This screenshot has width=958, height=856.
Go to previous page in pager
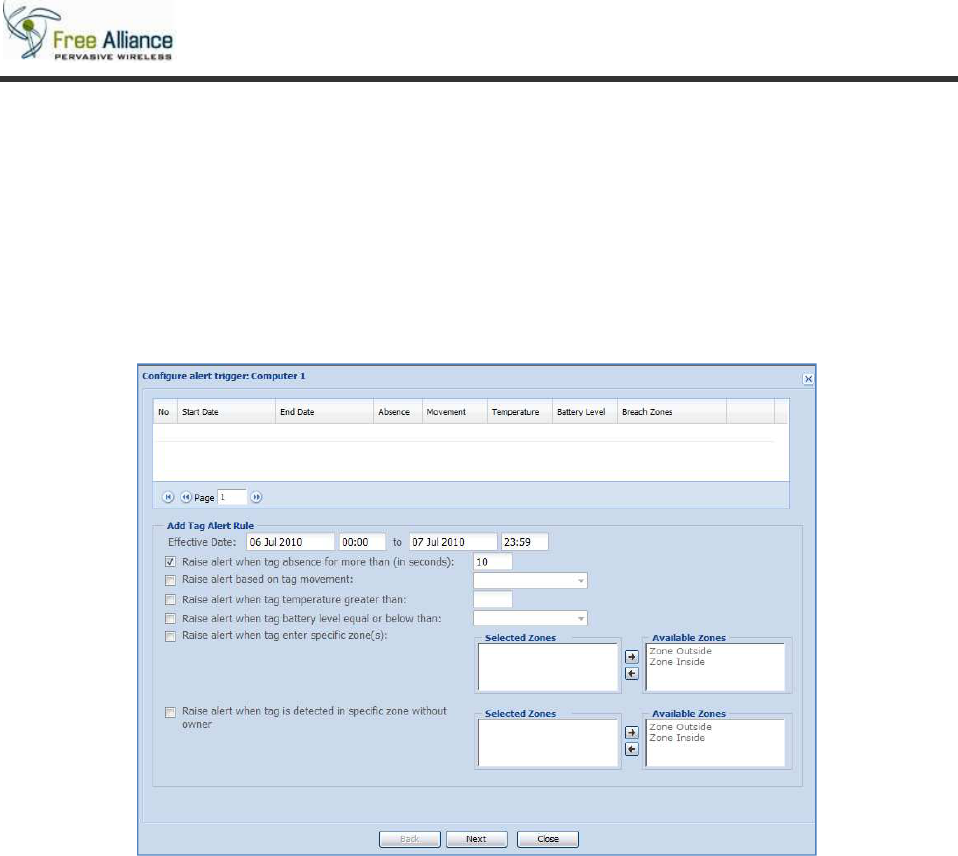(x=186, y=497)
